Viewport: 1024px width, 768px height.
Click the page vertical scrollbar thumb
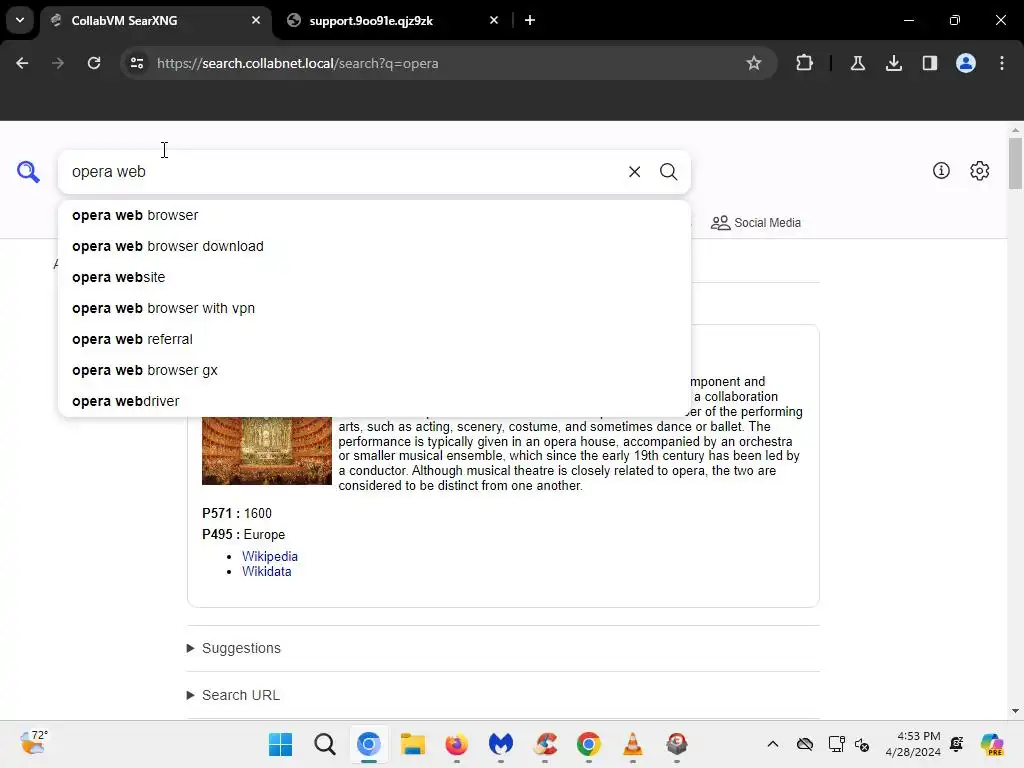coord(1015,163)
